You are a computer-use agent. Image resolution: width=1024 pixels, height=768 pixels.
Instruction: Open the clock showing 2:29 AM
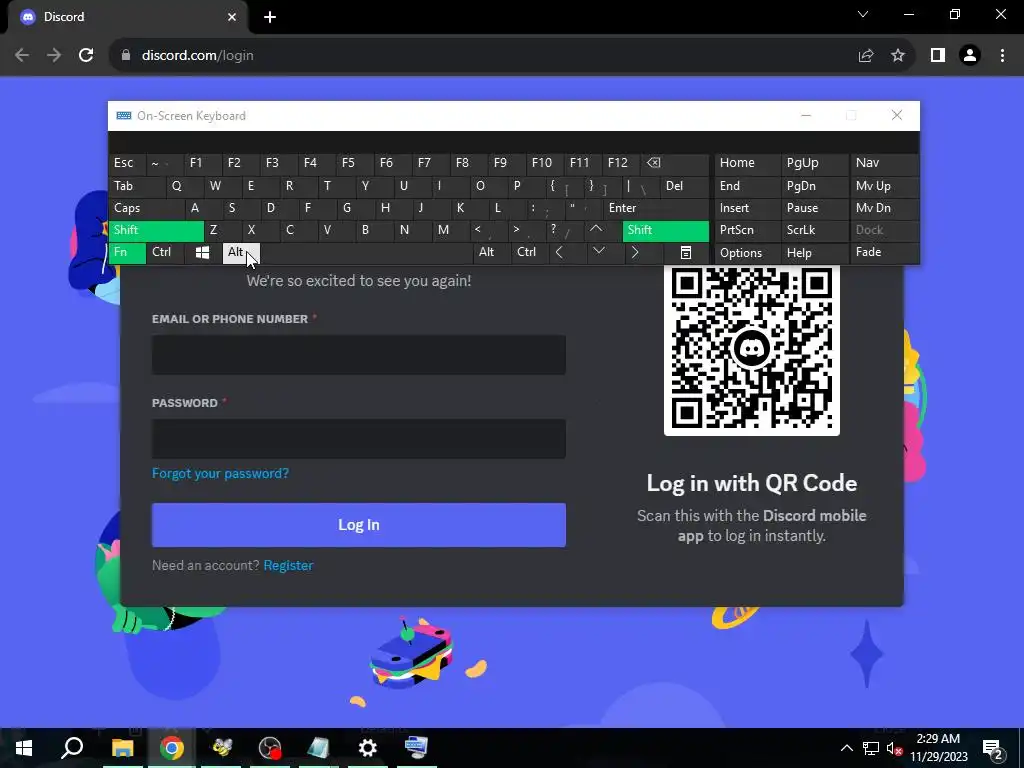[x=938, y=748]
